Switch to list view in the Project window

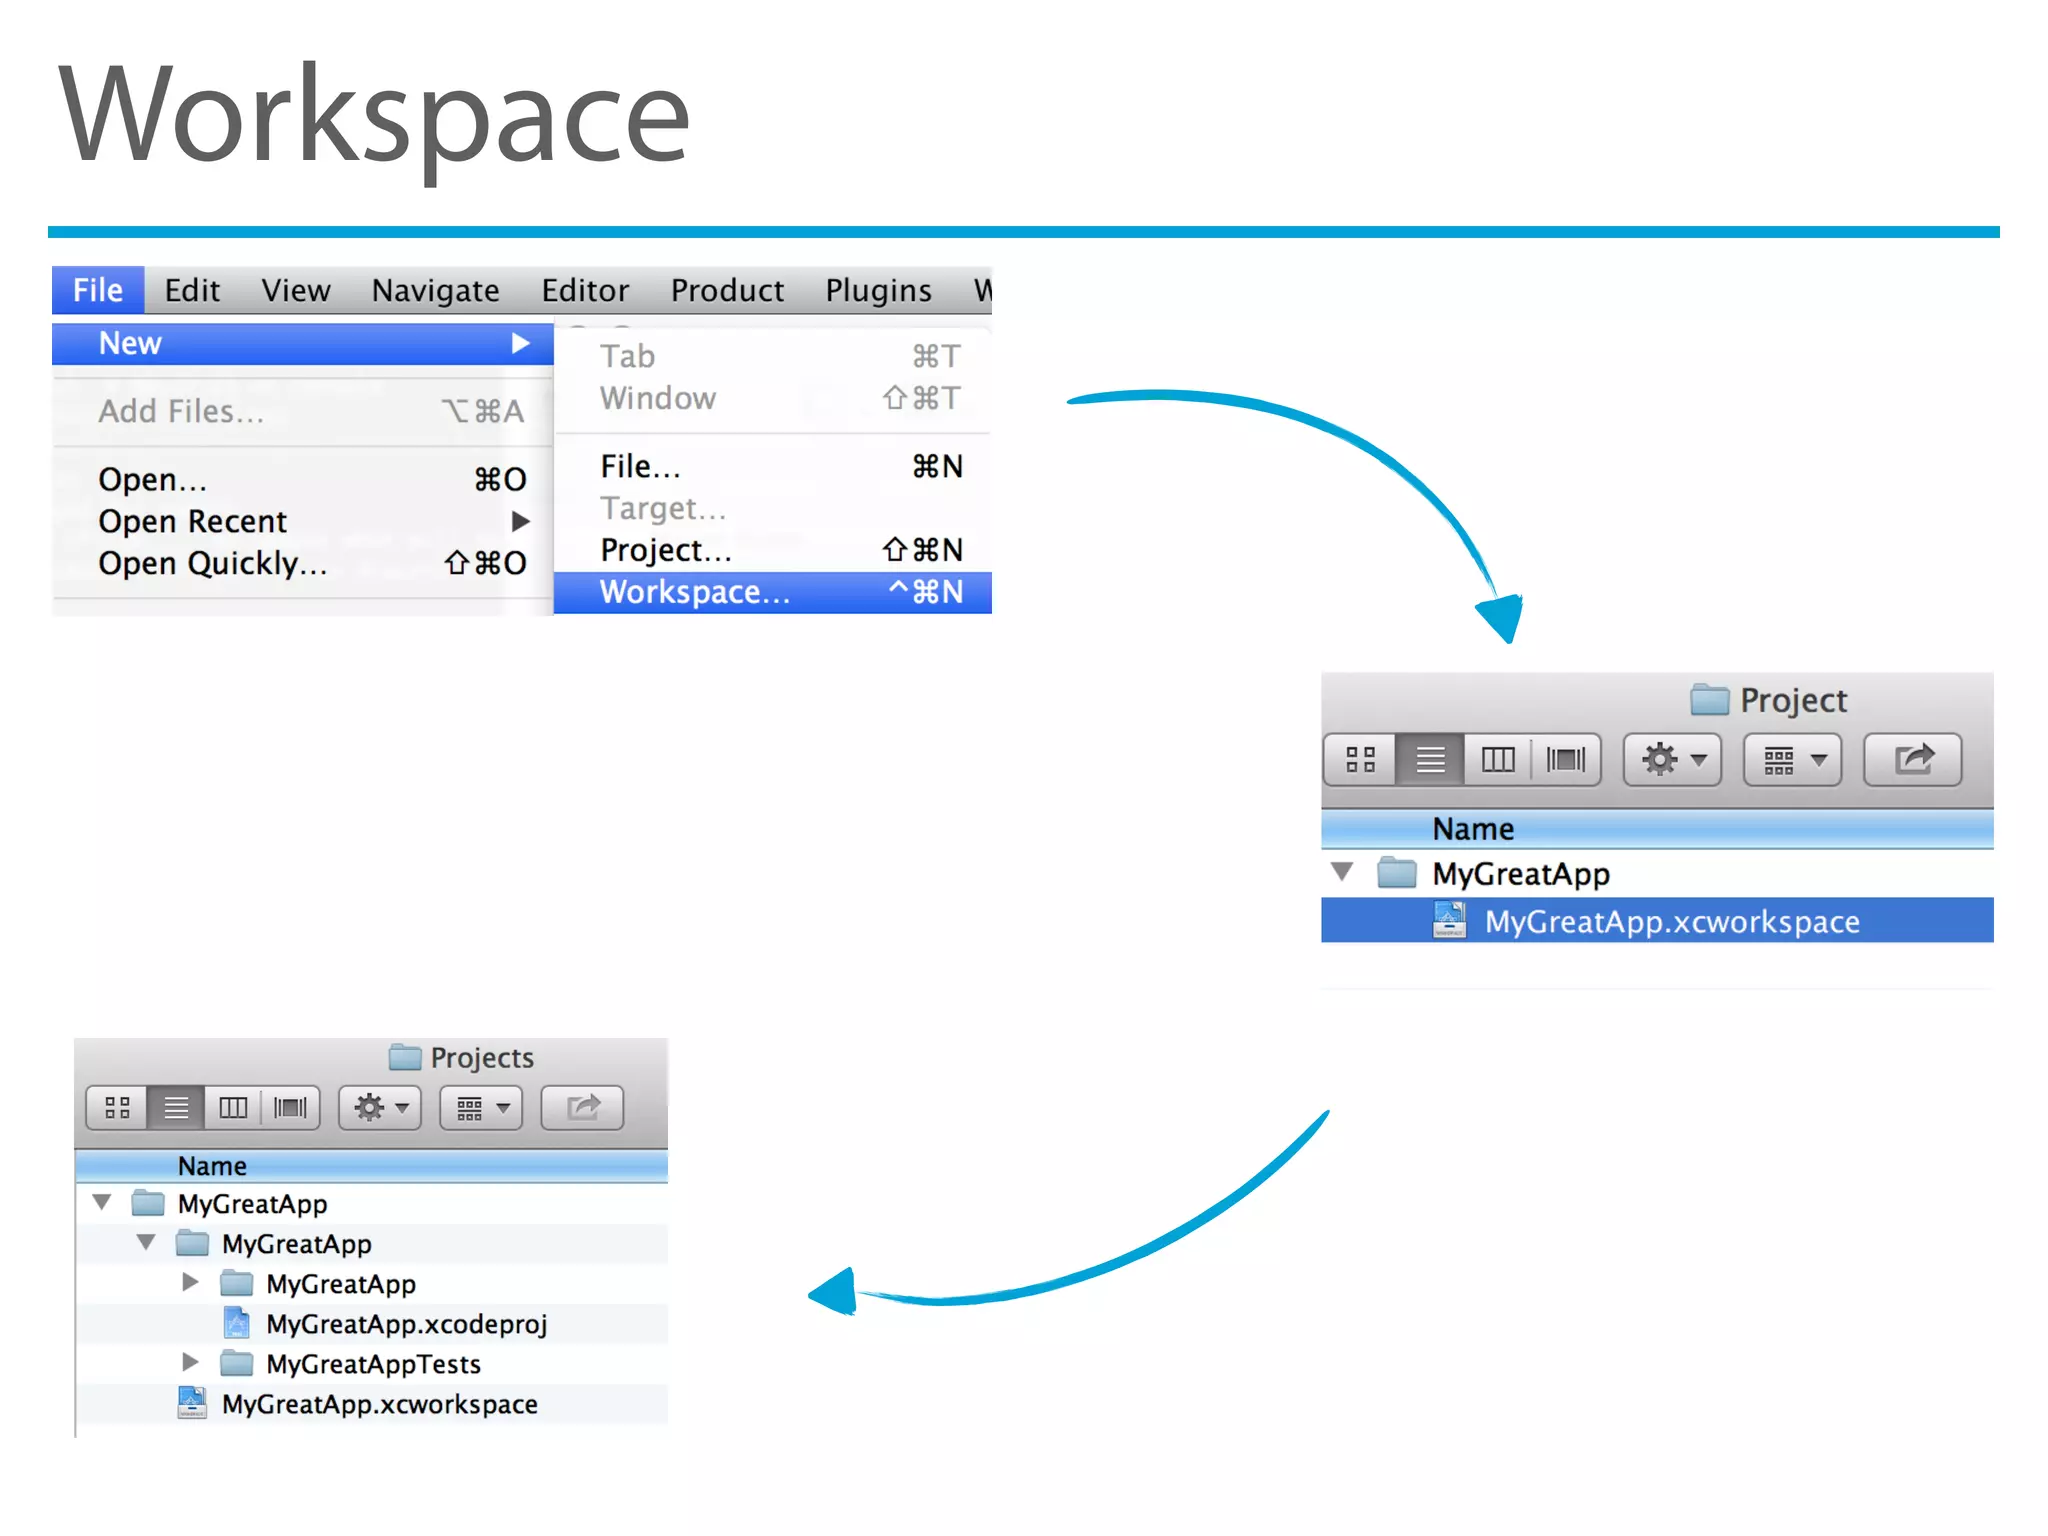click(1430, 760)
